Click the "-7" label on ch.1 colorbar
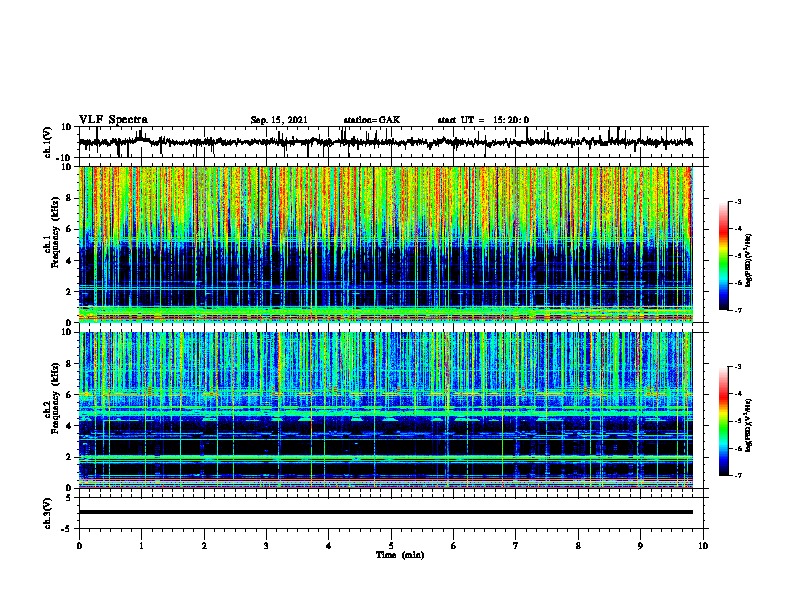 (x=737, y=310)
